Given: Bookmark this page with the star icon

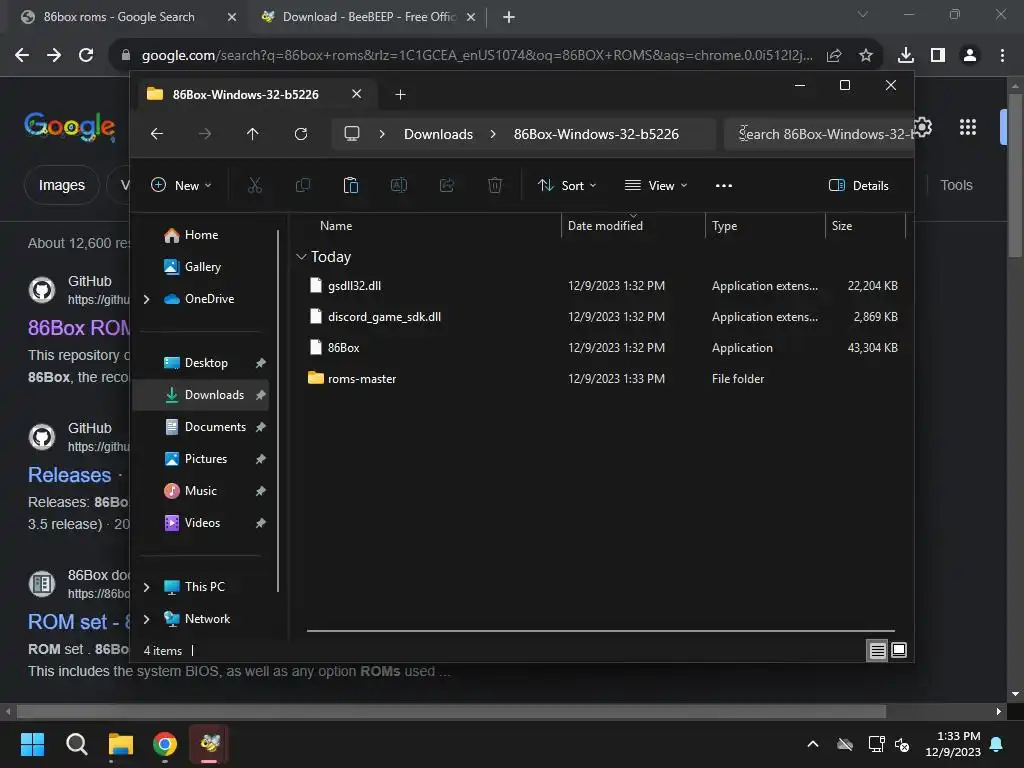Looking at the screenshot, I should click(866, 56).
